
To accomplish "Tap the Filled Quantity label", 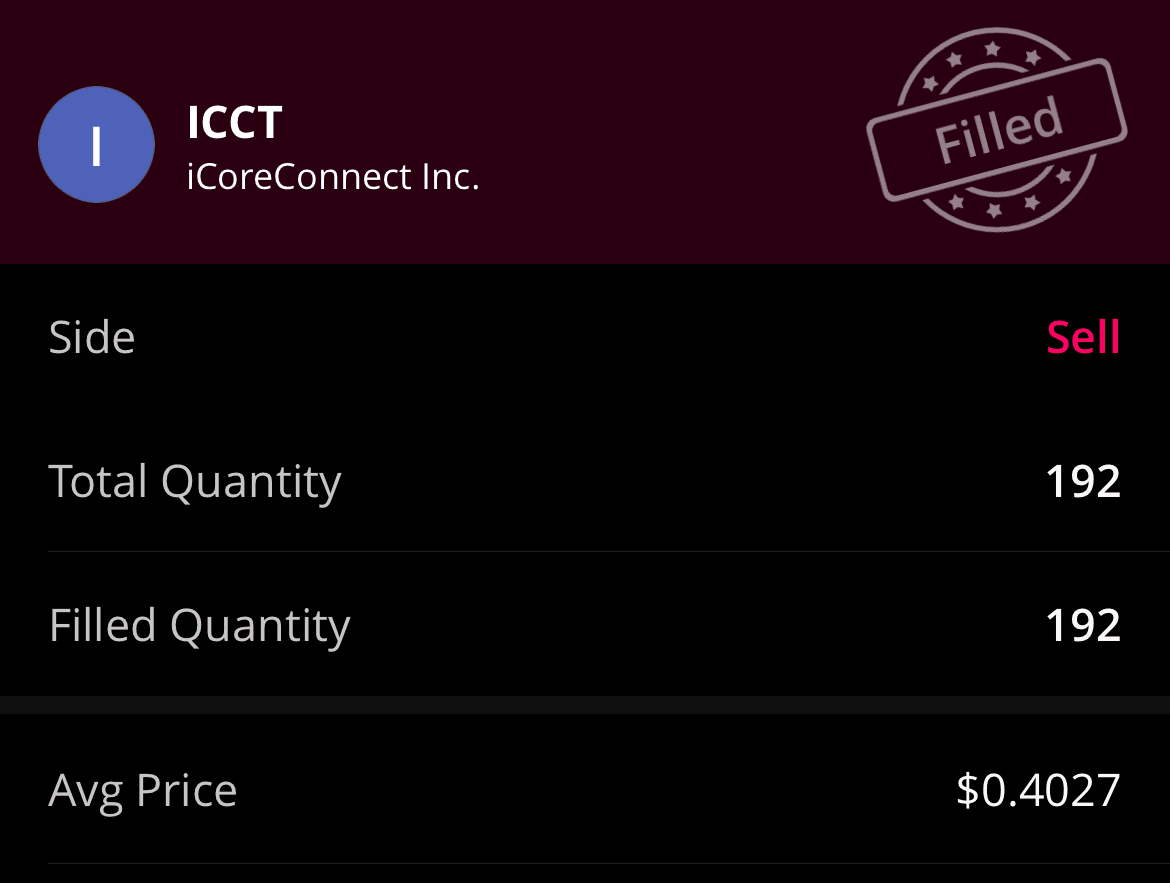I will (x=199, y=626).
